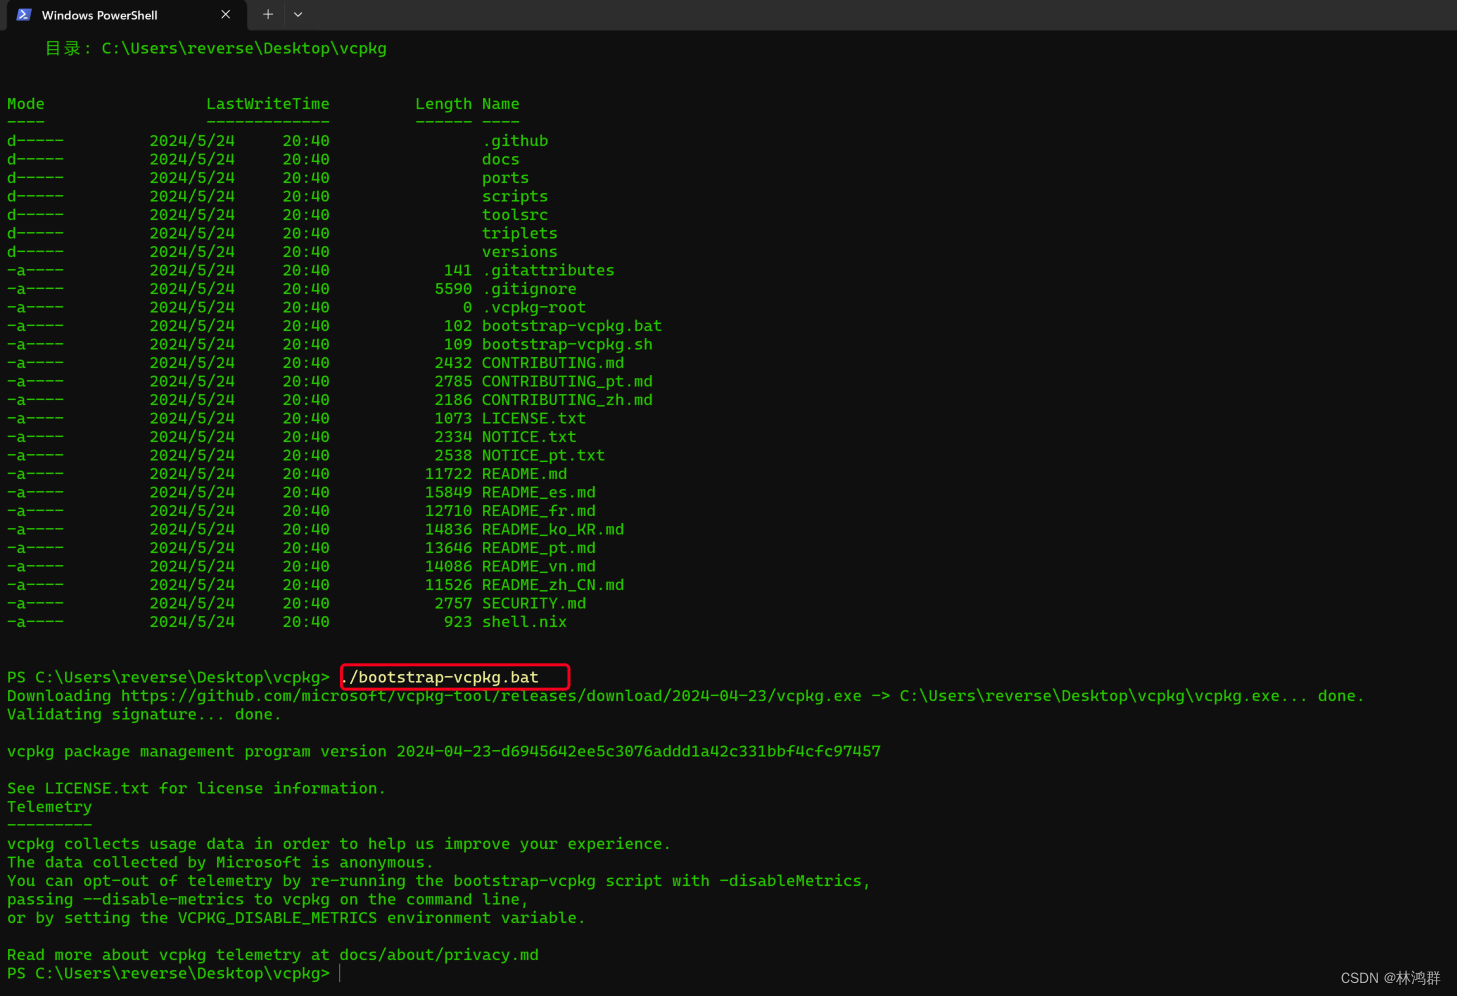The height and width of the screenshot is (996, 1457).
Task: Click the See LICENSE.txt for license line
Action: tap(196, 788)
